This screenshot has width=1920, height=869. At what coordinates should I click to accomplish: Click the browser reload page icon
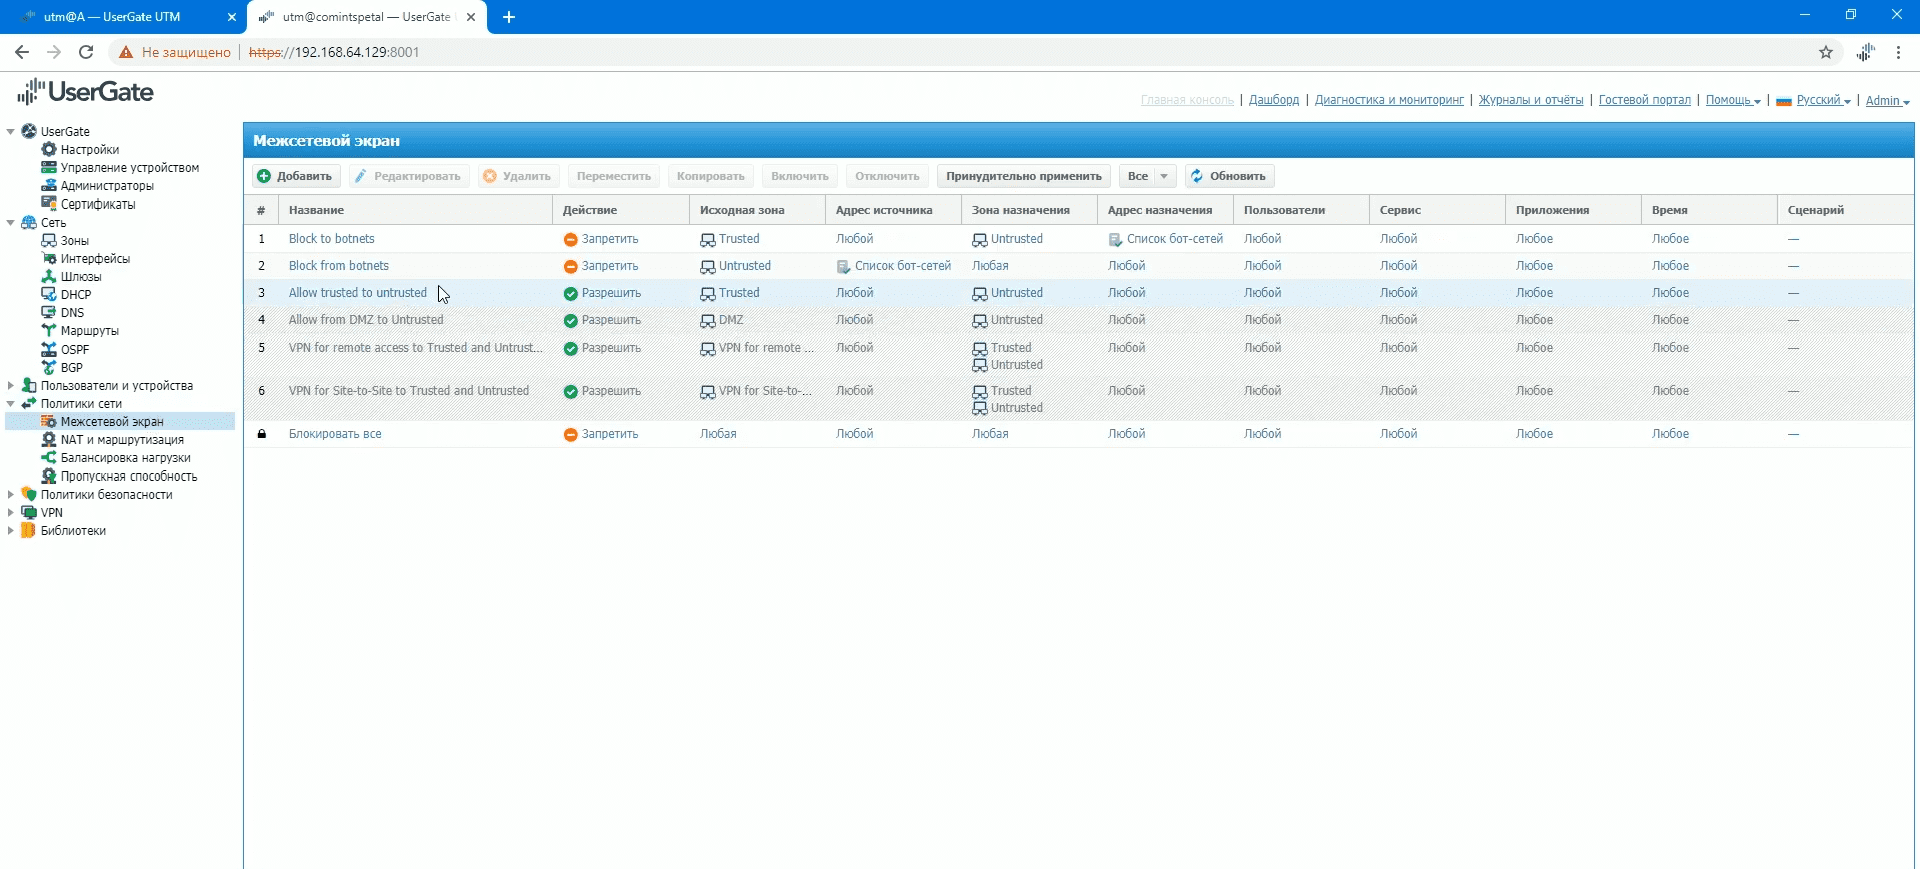86,52
